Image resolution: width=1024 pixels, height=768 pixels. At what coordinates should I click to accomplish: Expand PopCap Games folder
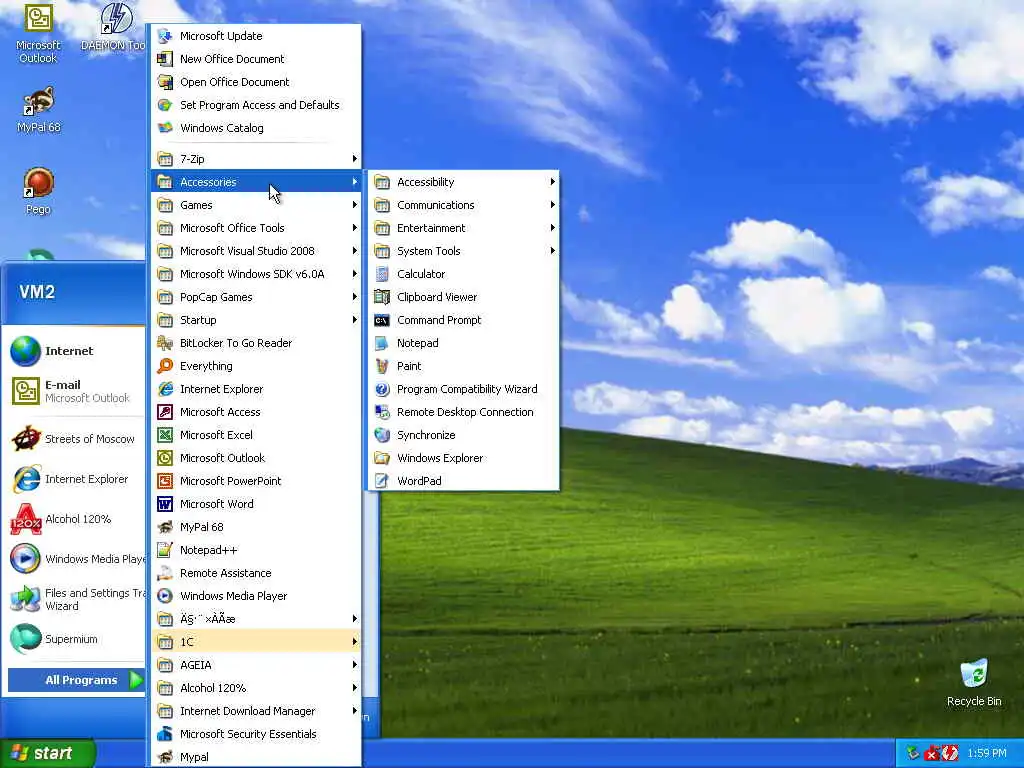(x=256, y=297)
